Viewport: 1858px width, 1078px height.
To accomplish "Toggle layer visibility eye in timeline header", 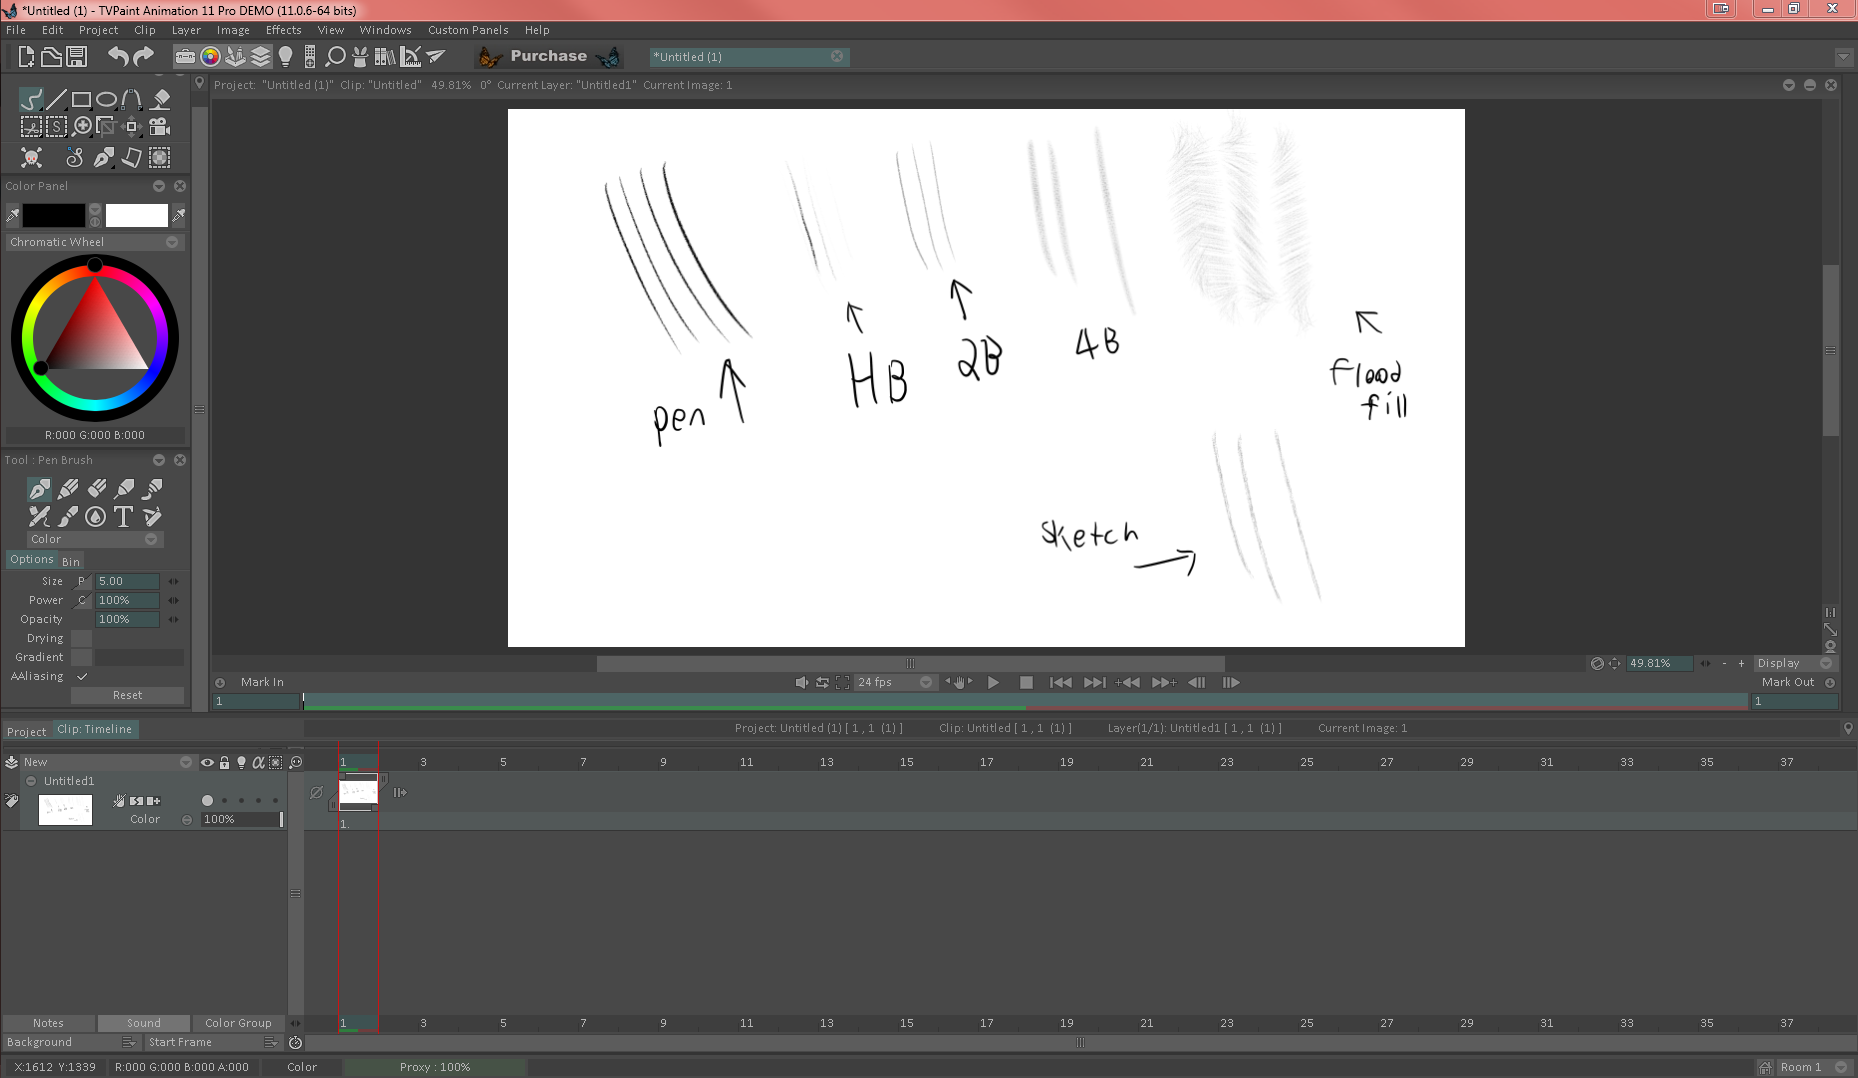I will 207,762.
